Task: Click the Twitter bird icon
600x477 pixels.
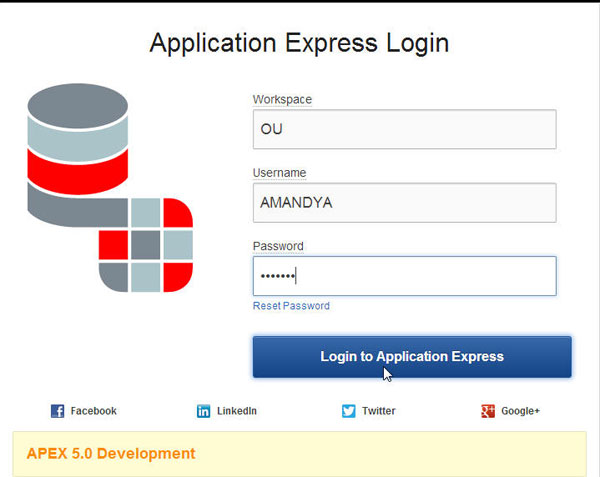Action: tap(349, 411)
